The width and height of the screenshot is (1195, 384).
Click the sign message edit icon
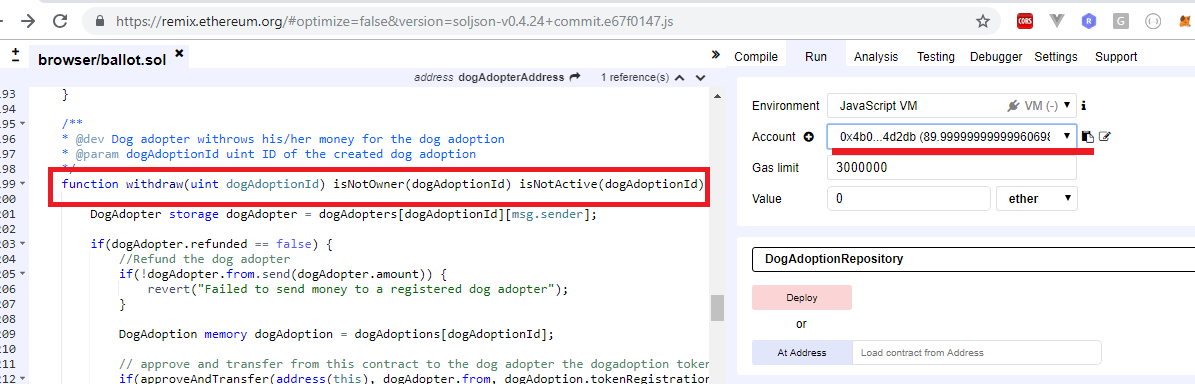(1105, 137)
